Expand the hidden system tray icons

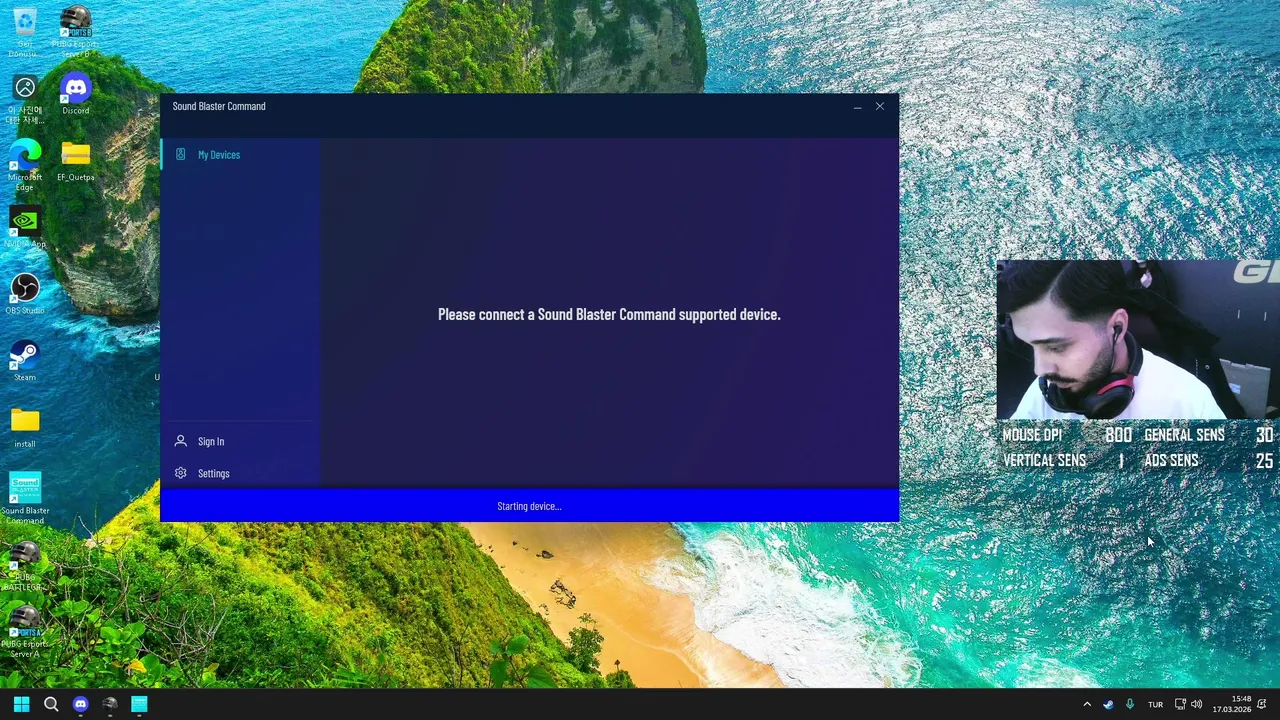pyautogui.click(x=1087, y=704)
